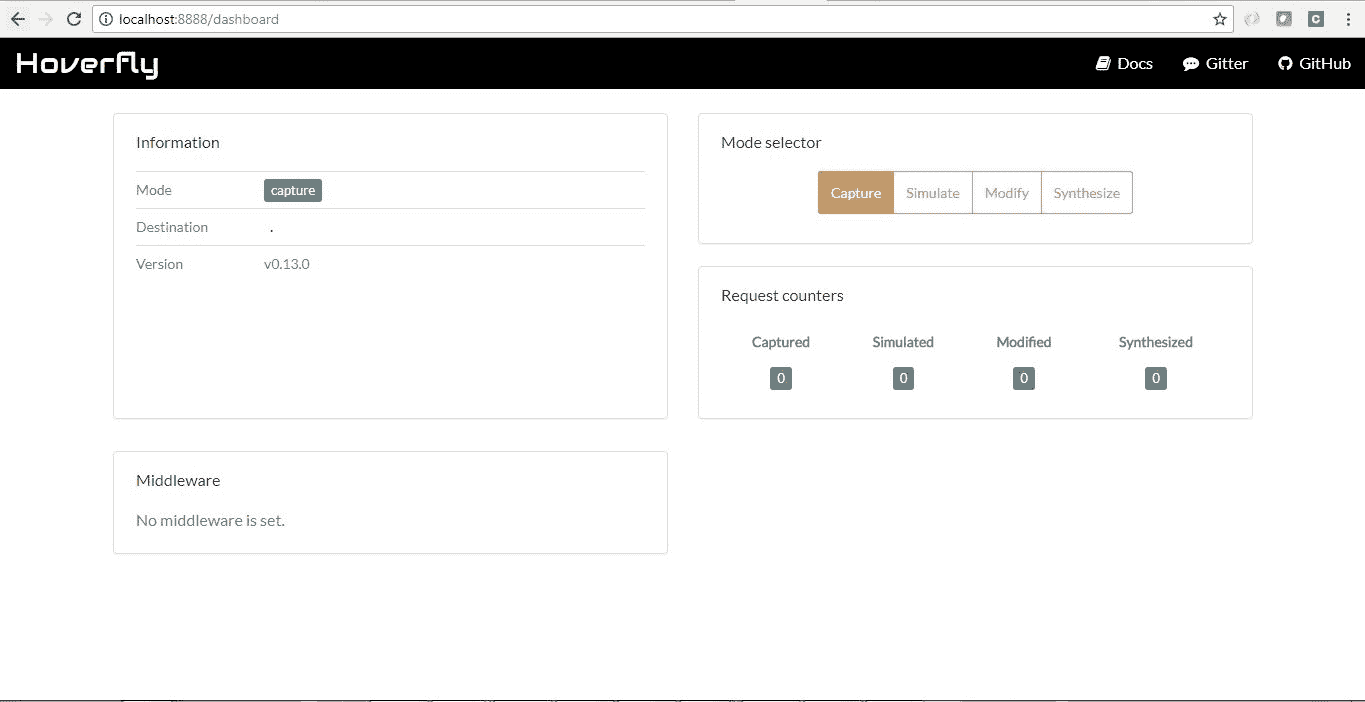Screen dimensions: 1365x702
Task: Click the book icon beside Docs
Action: [1104, 63]
